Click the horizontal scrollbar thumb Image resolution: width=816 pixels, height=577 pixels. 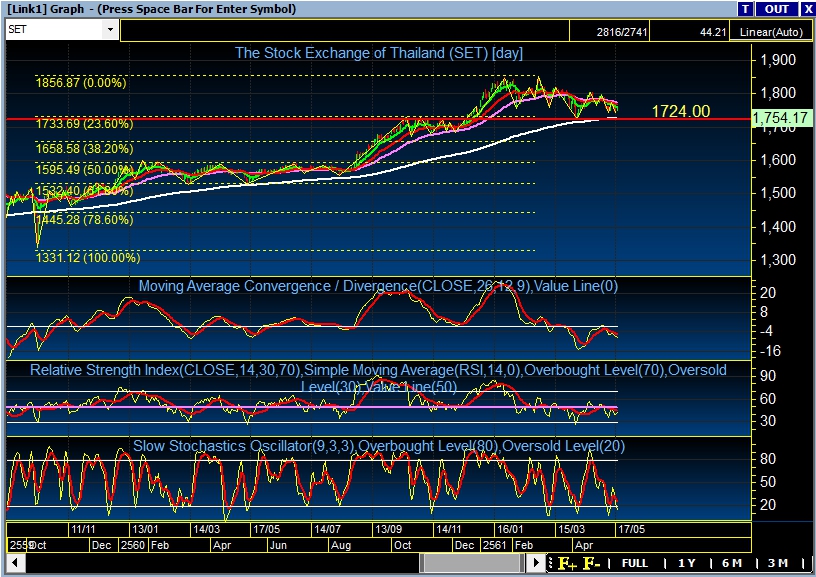click(x=471, y=563)
